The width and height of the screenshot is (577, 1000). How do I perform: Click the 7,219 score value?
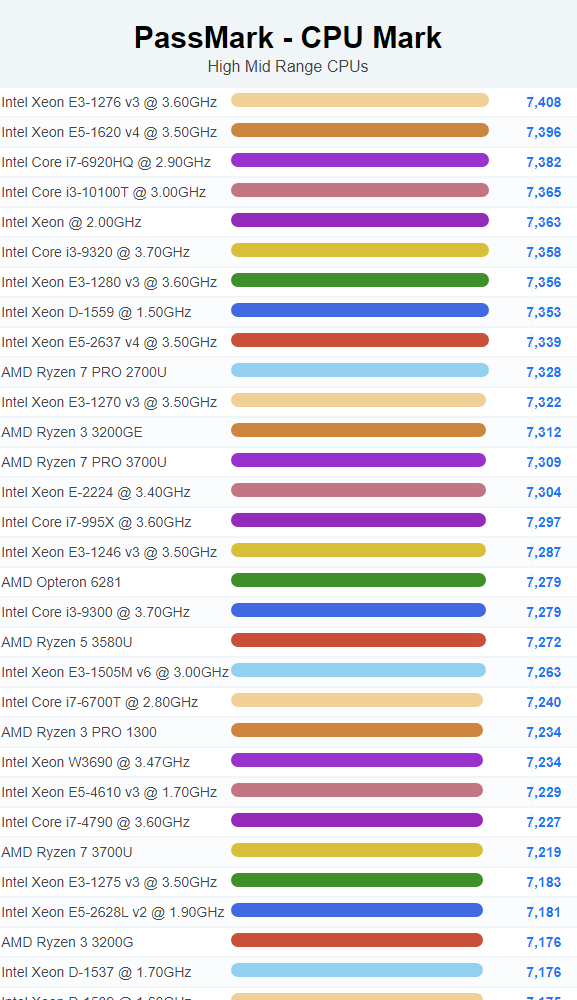[x=544, y=851]
